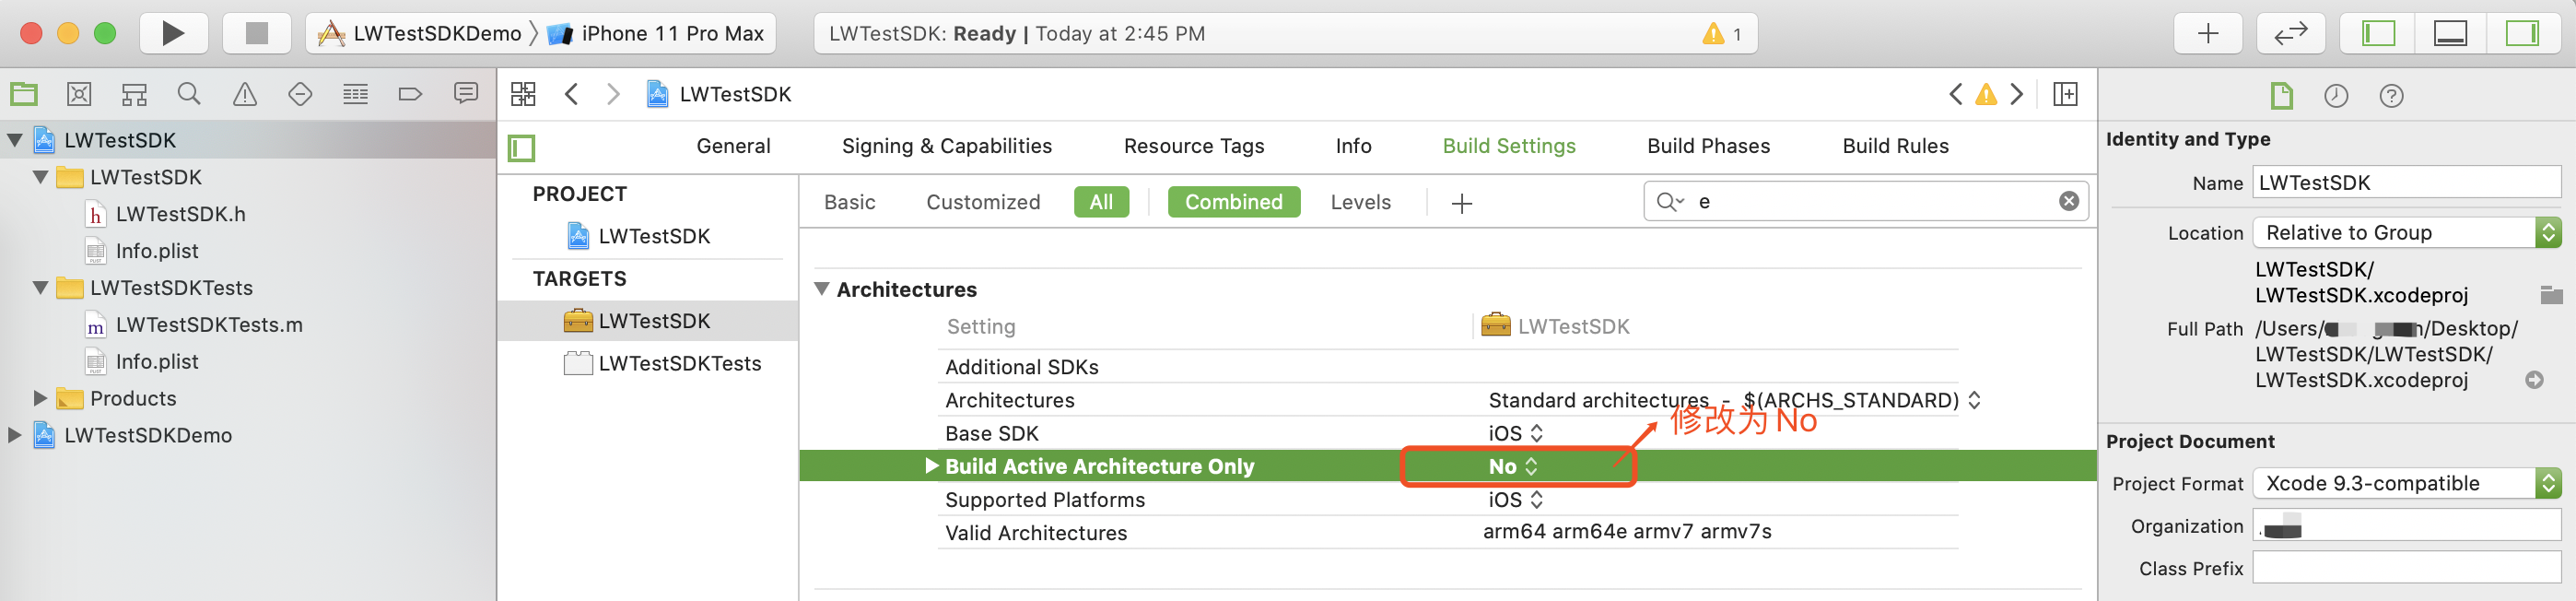Viewport: 2576px width, 601px height.
Task: Open the Quick Help inspector
Action: pos(2390,96)
